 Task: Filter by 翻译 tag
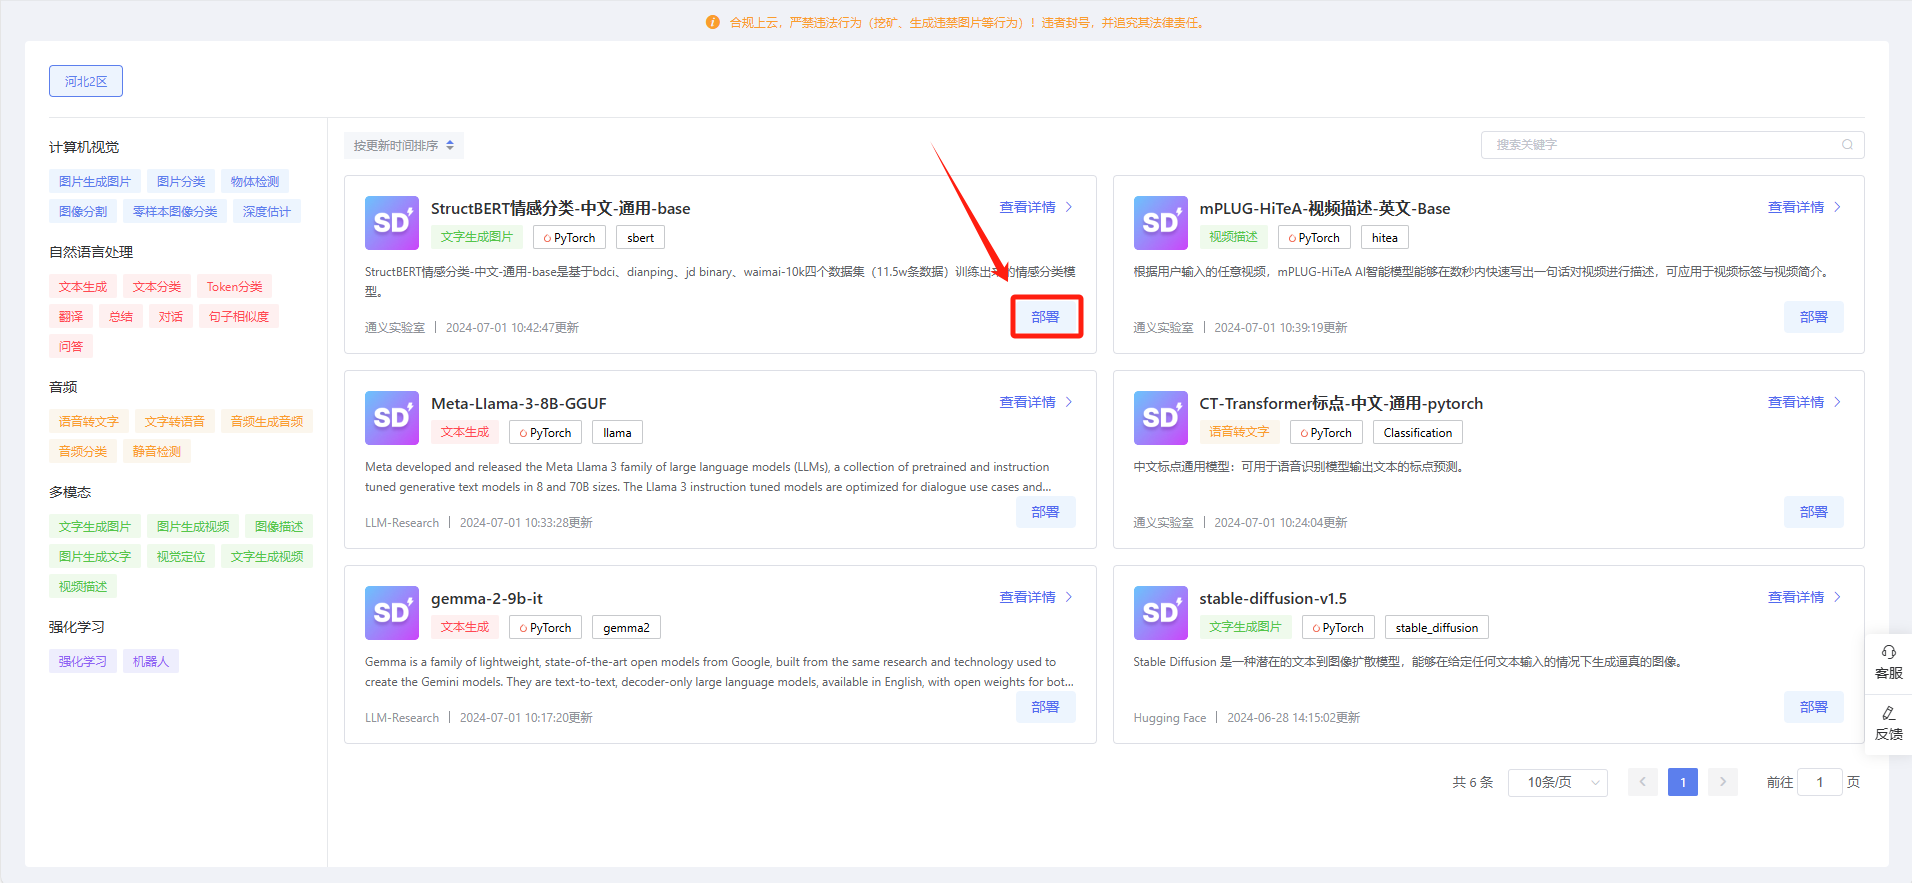click(x=71, y=317)
